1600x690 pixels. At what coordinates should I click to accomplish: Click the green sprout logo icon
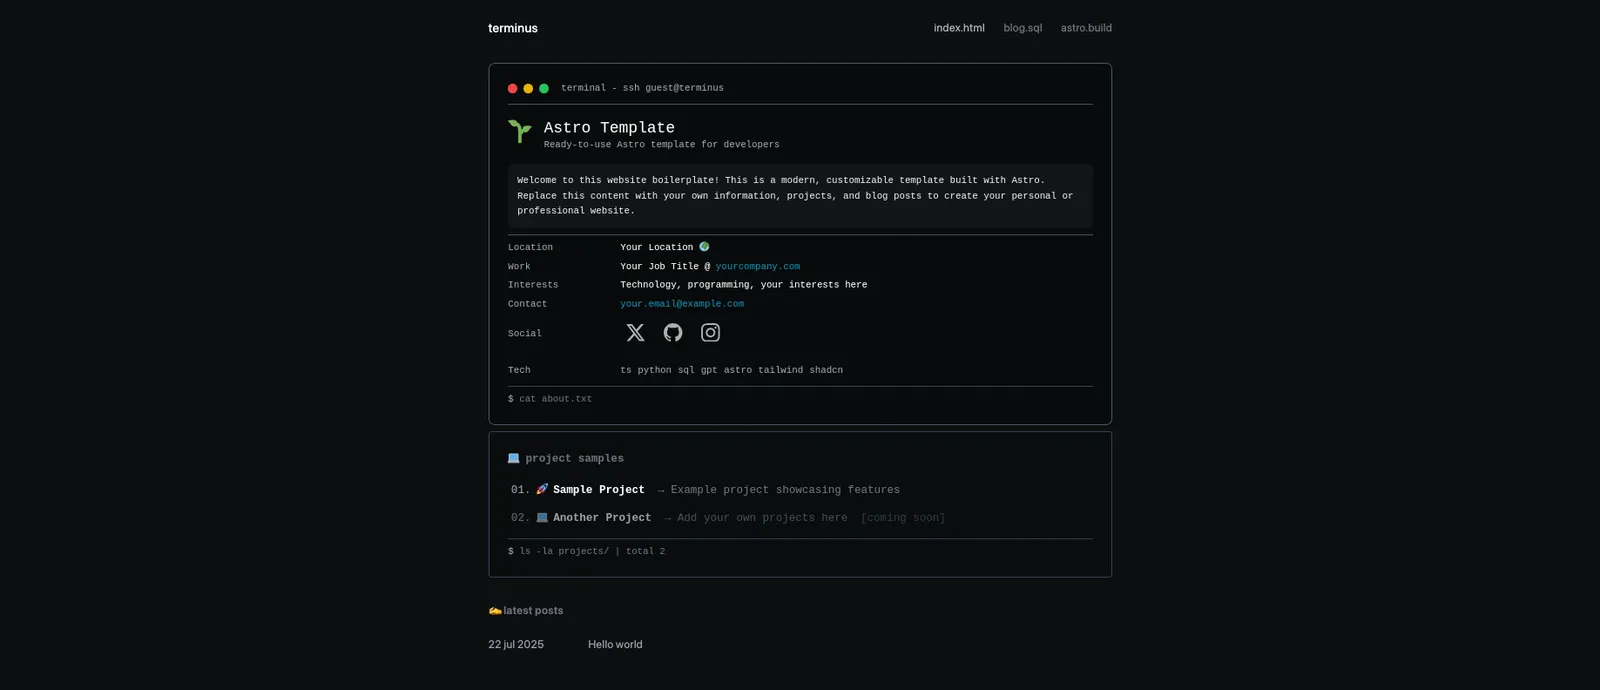520,131
